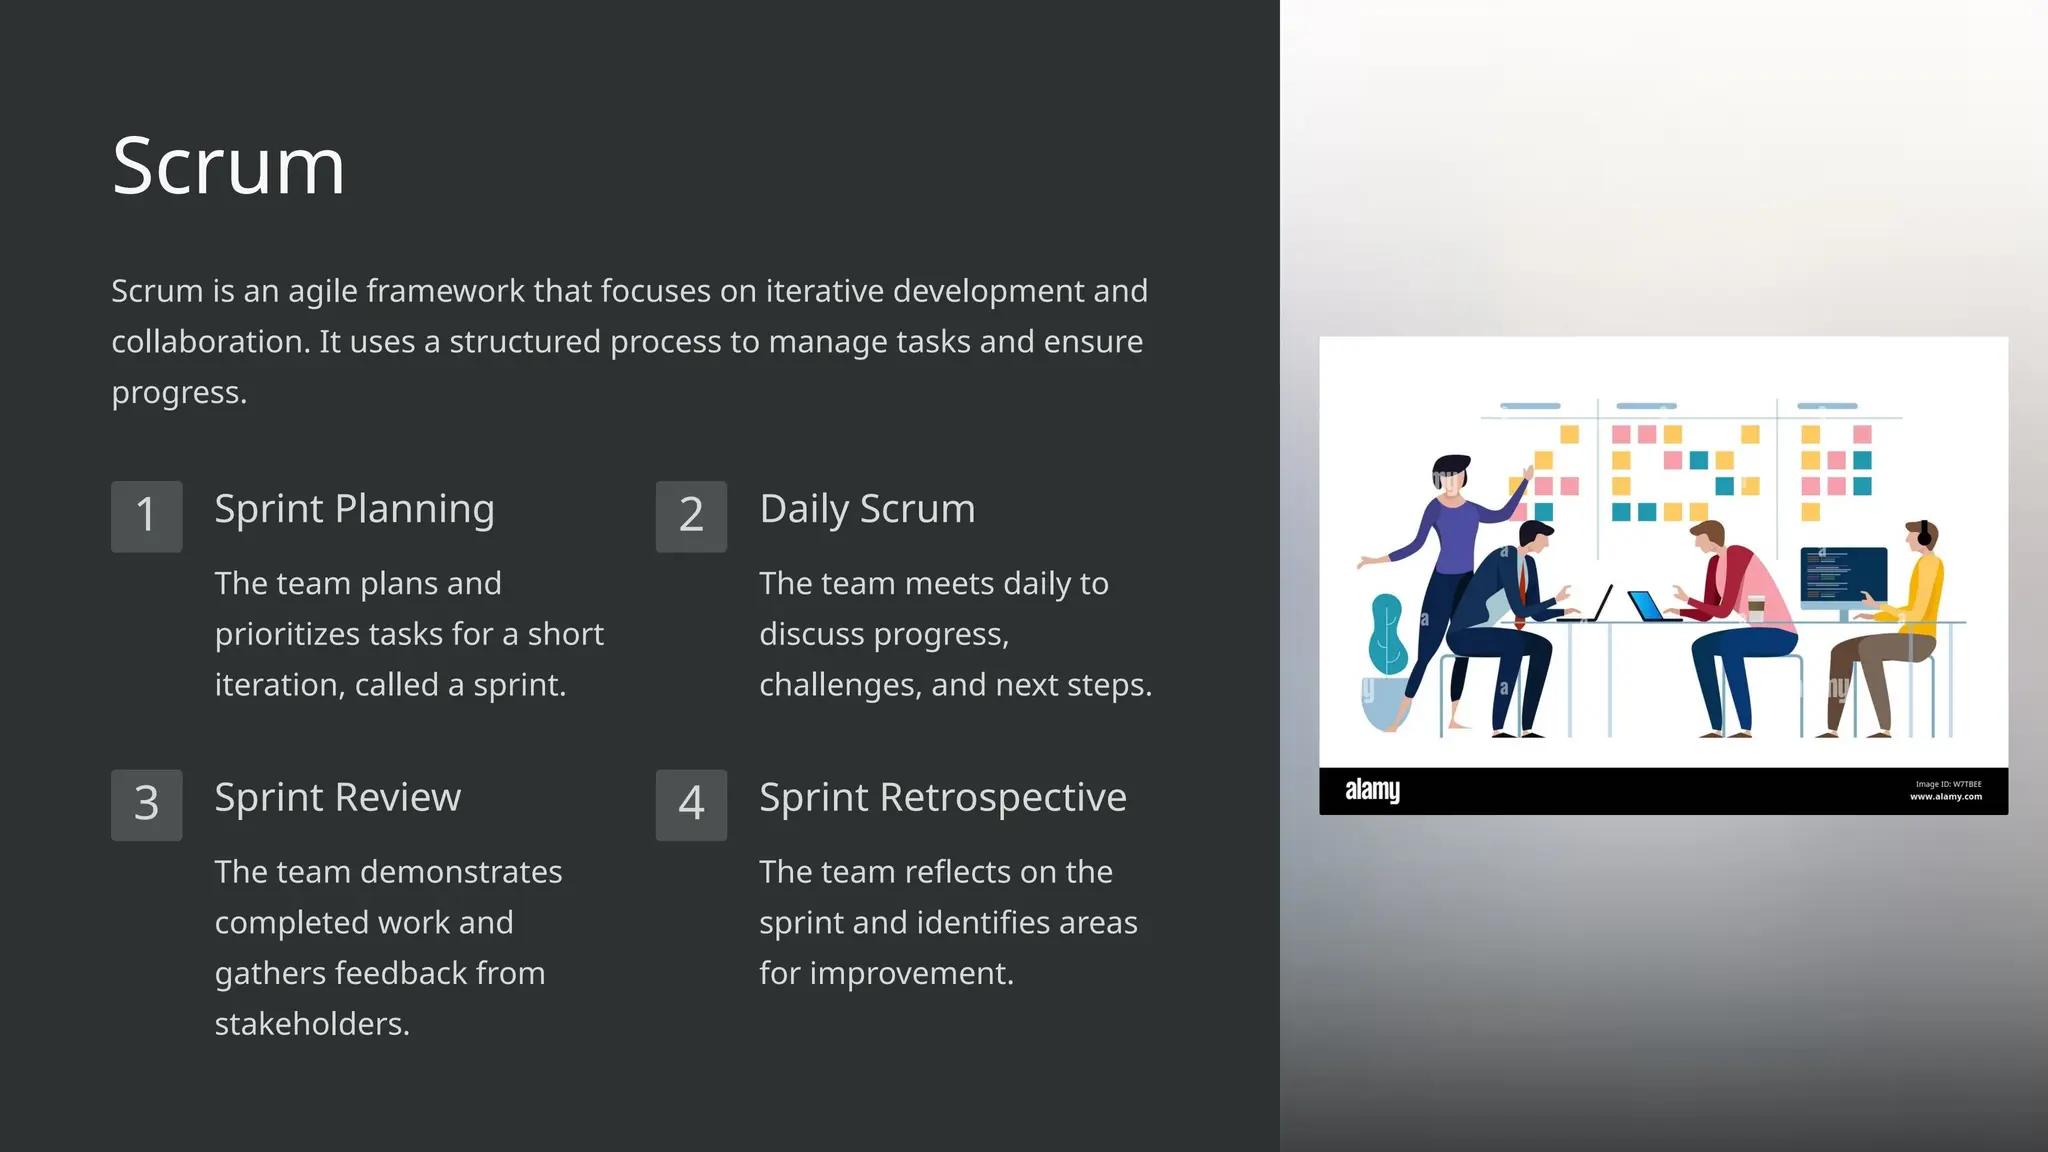Image resolution: width=2048 pixels, height=1152 pixels.
Task: Click the number 2 step badge
Action: coord(691,516)
